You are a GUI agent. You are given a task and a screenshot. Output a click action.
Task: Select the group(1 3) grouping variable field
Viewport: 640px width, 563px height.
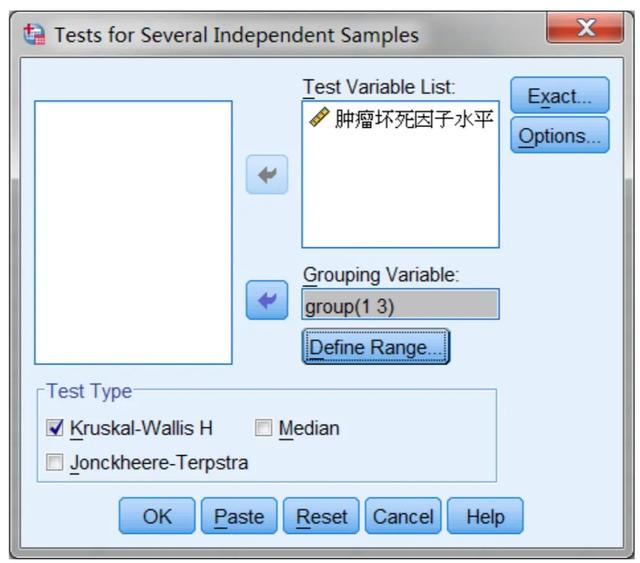point(400,305)
